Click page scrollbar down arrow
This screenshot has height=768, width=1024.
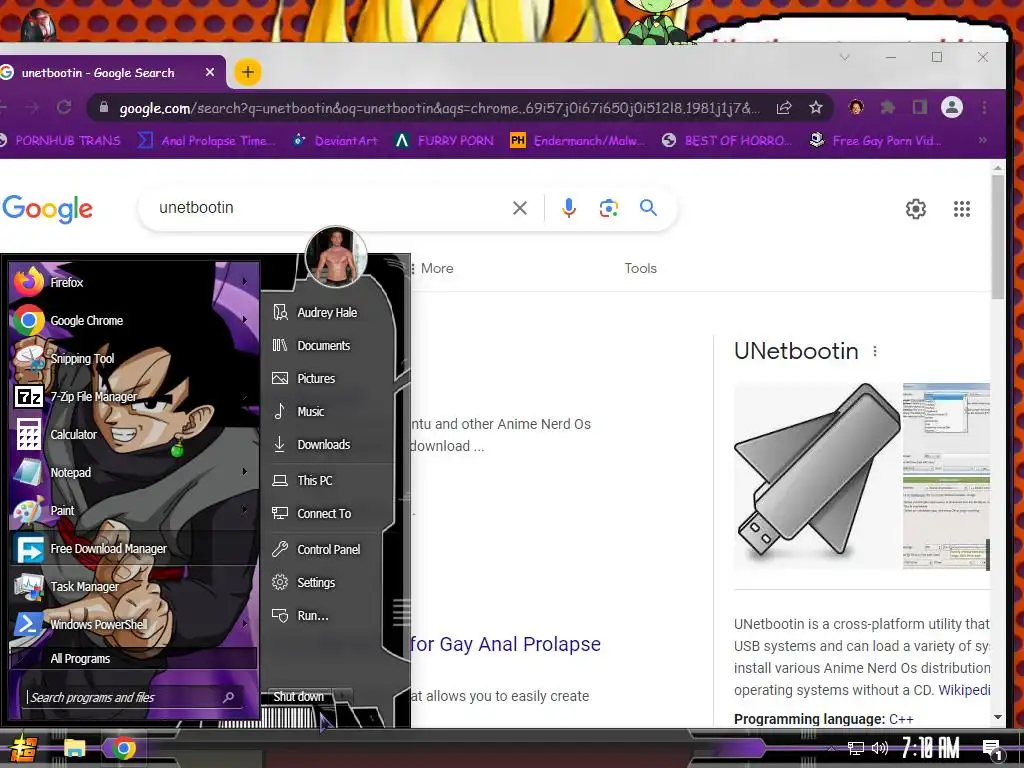coord(997,716)
